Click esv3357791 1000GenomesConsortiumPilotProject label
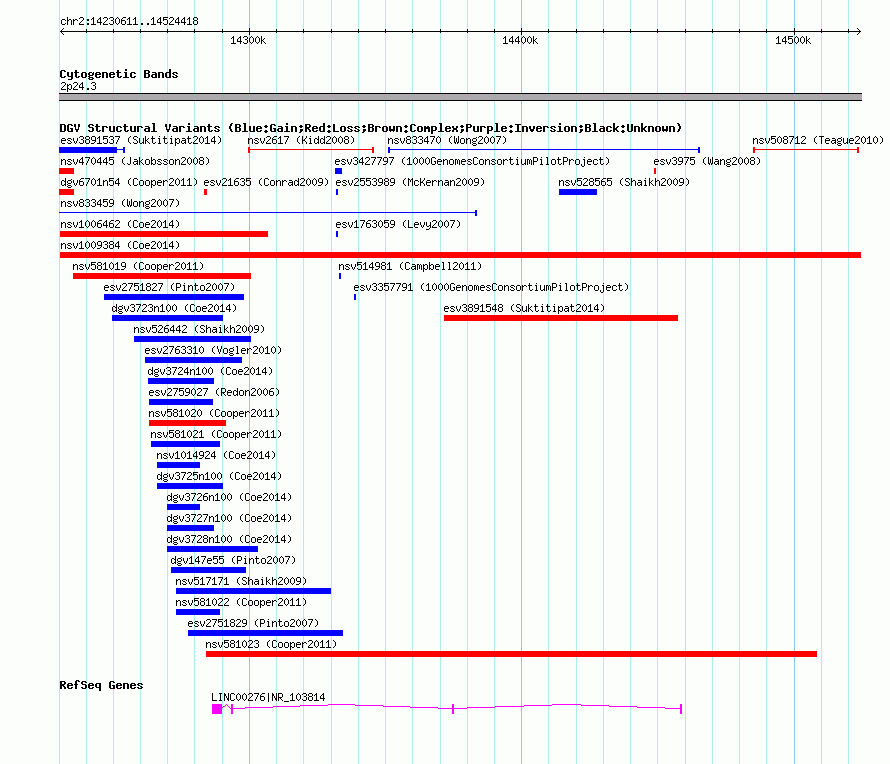Screen dimensions: 890x764 [x=491, y=287]
